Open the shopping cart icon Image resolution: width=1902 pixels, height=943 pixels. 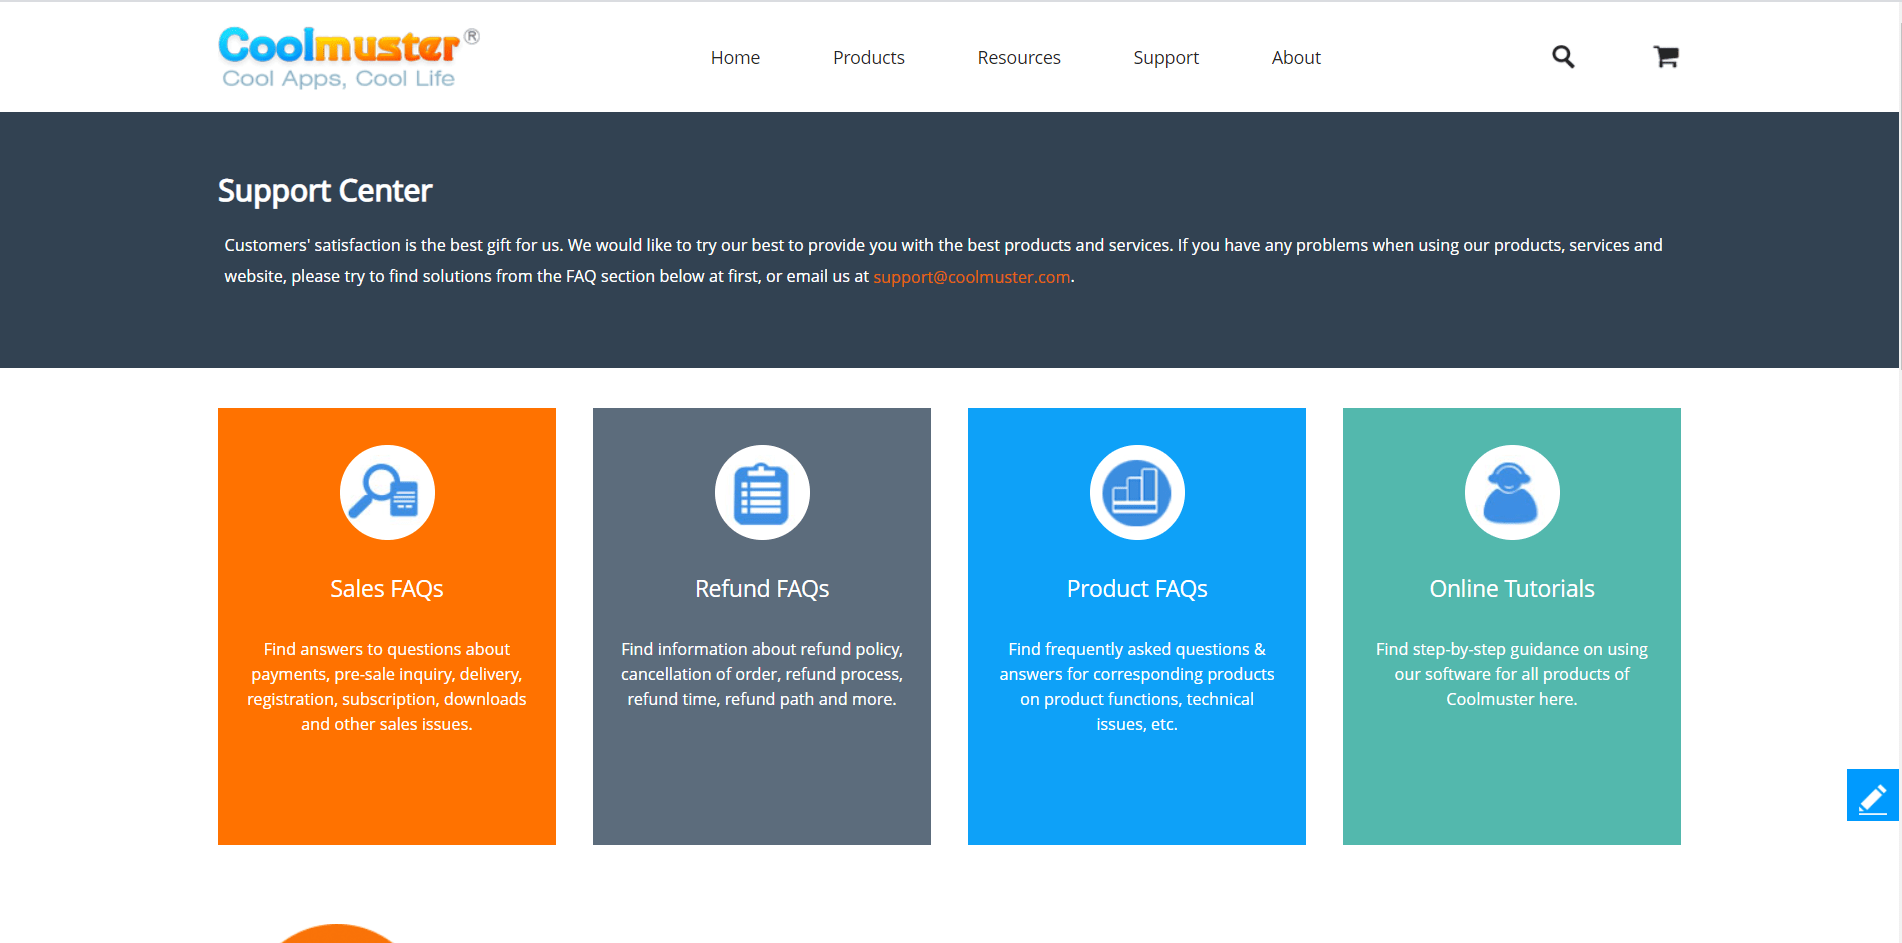1666,57
